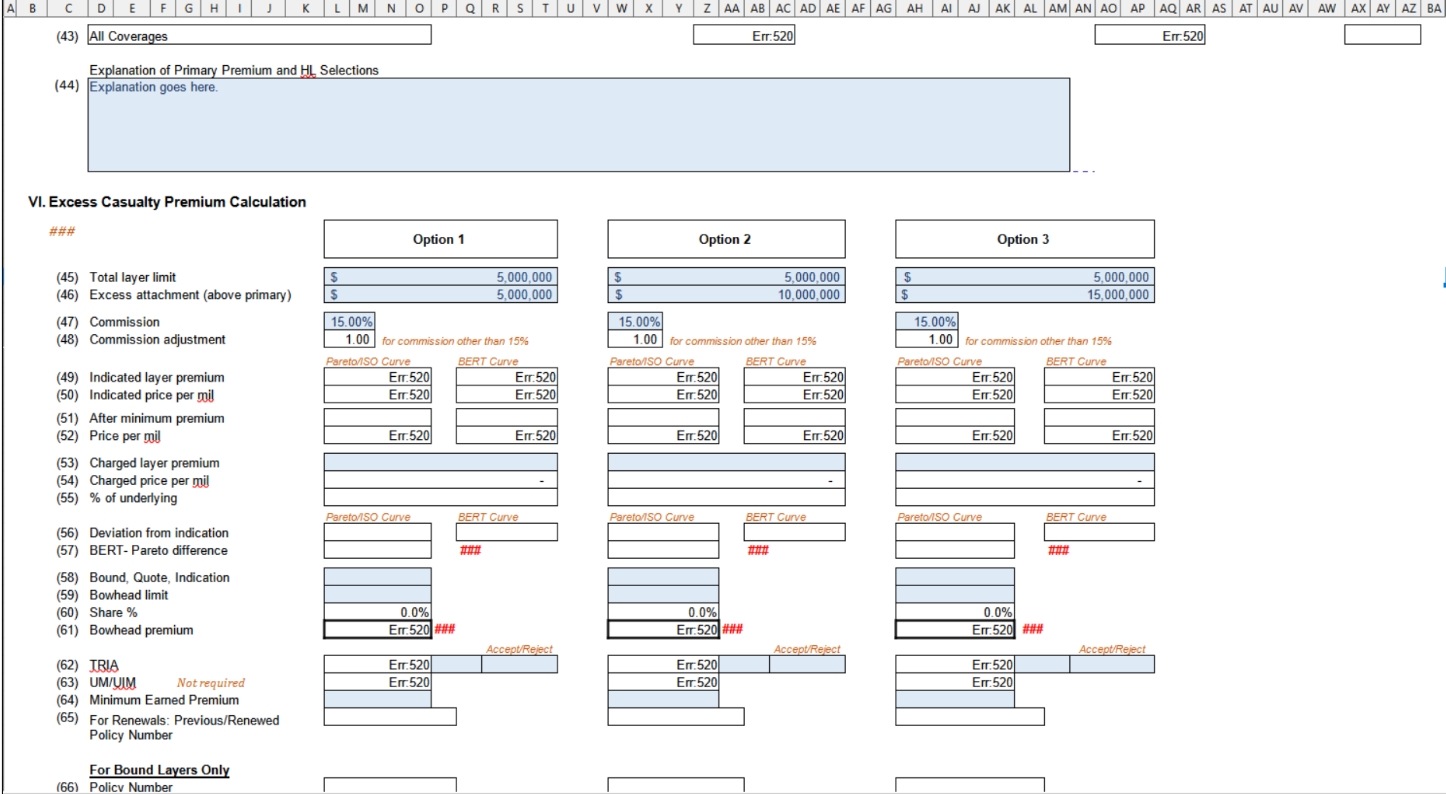Select the Option 1 Commission 15.00% cell

click(350, 322)
